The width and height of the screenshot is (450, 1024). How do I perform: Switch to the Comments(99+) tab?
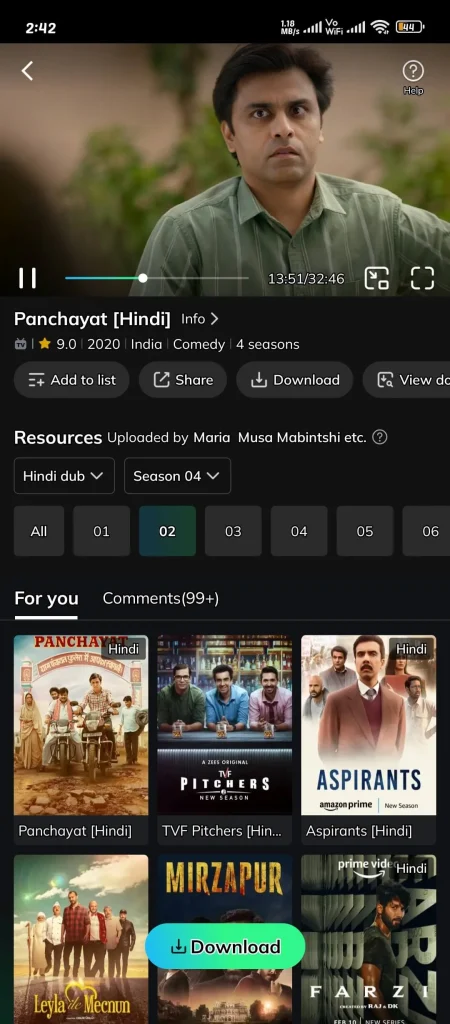coord(161,598)
